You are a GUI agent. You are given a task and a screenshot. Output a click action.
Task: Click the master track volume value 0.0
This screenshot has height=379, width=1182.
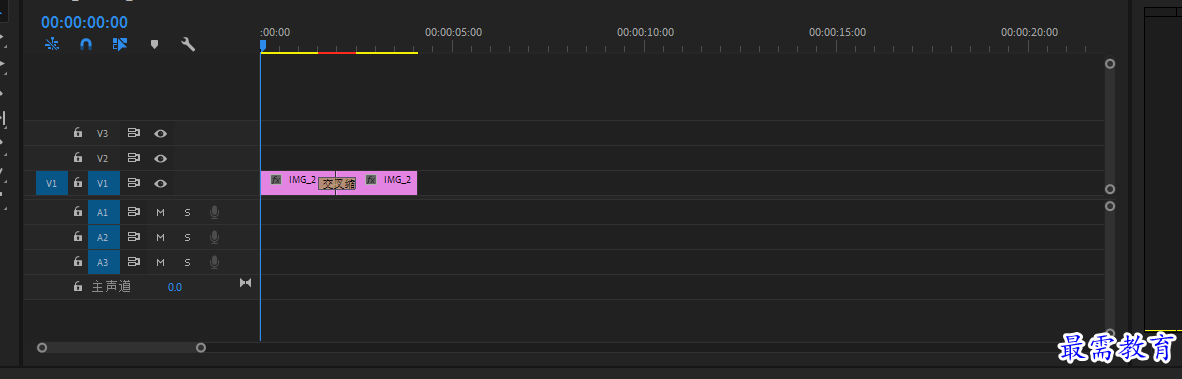[x=175, y=287]
